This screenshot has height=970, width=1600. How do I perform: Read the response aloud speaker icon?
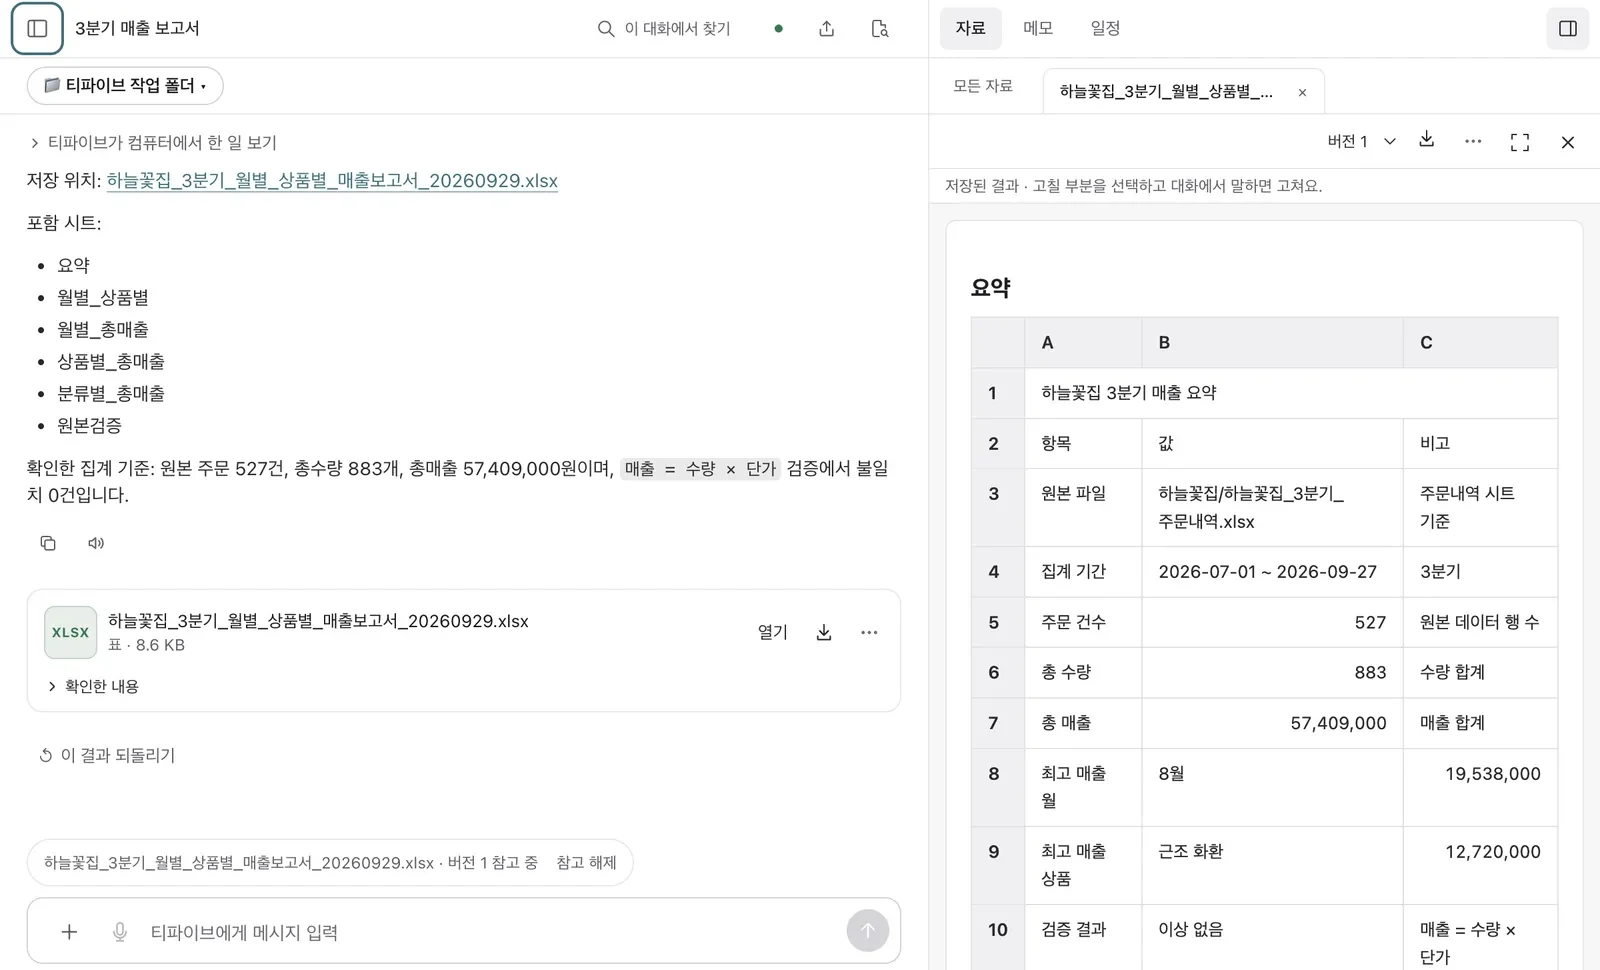tap(96, 543)
